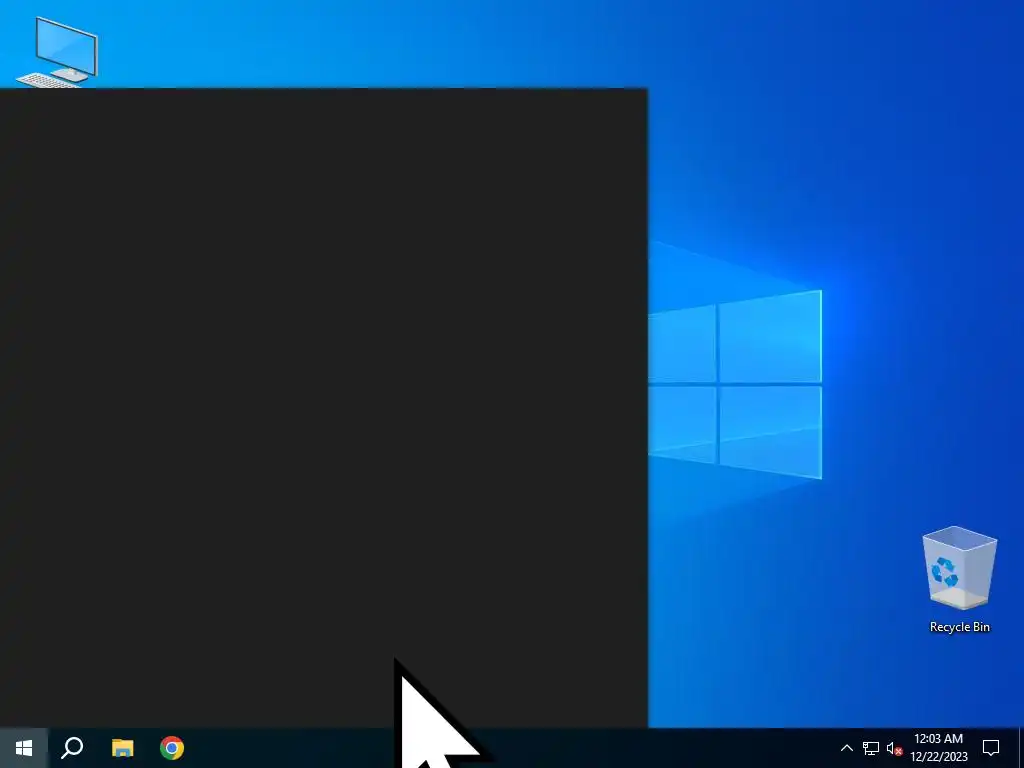Open the network status tray icon
This screenshot has width=1024, height=768.
coord(871,748)
